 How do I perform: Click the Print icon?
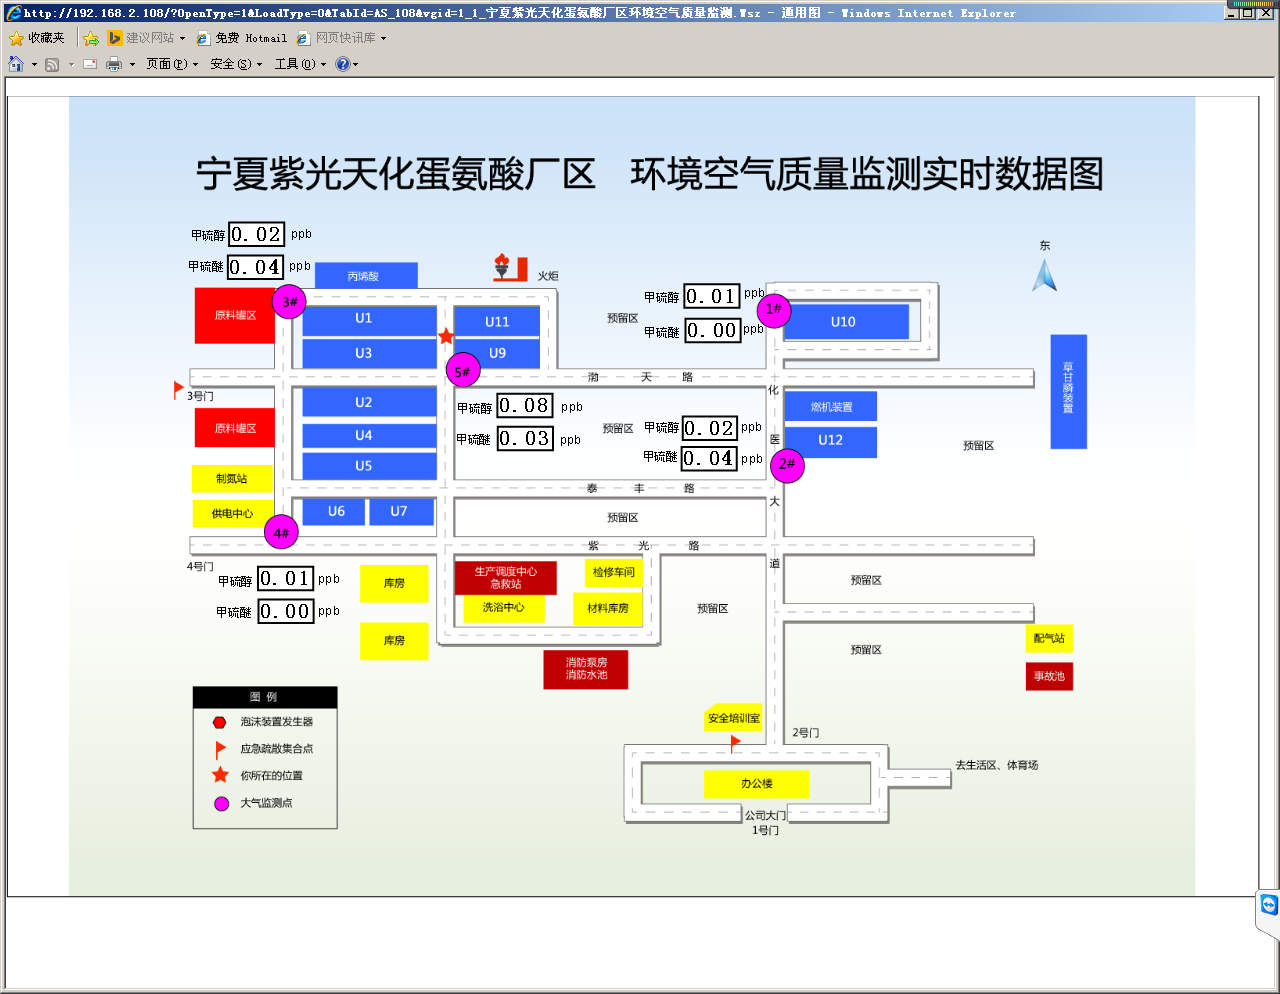tap(114, 64)
